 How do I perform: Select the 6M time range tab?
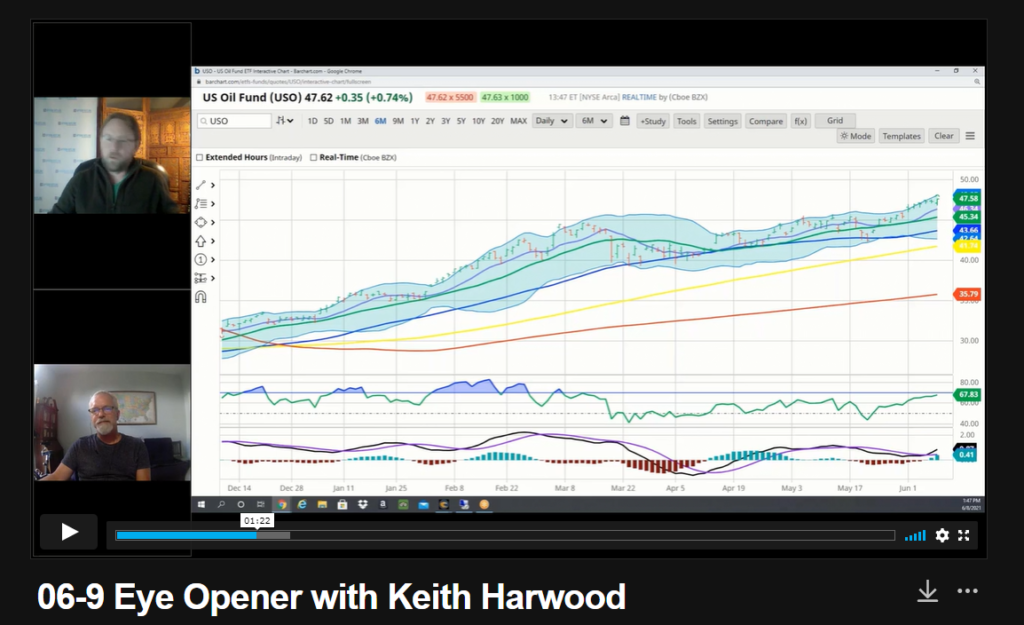click(381, 121)
